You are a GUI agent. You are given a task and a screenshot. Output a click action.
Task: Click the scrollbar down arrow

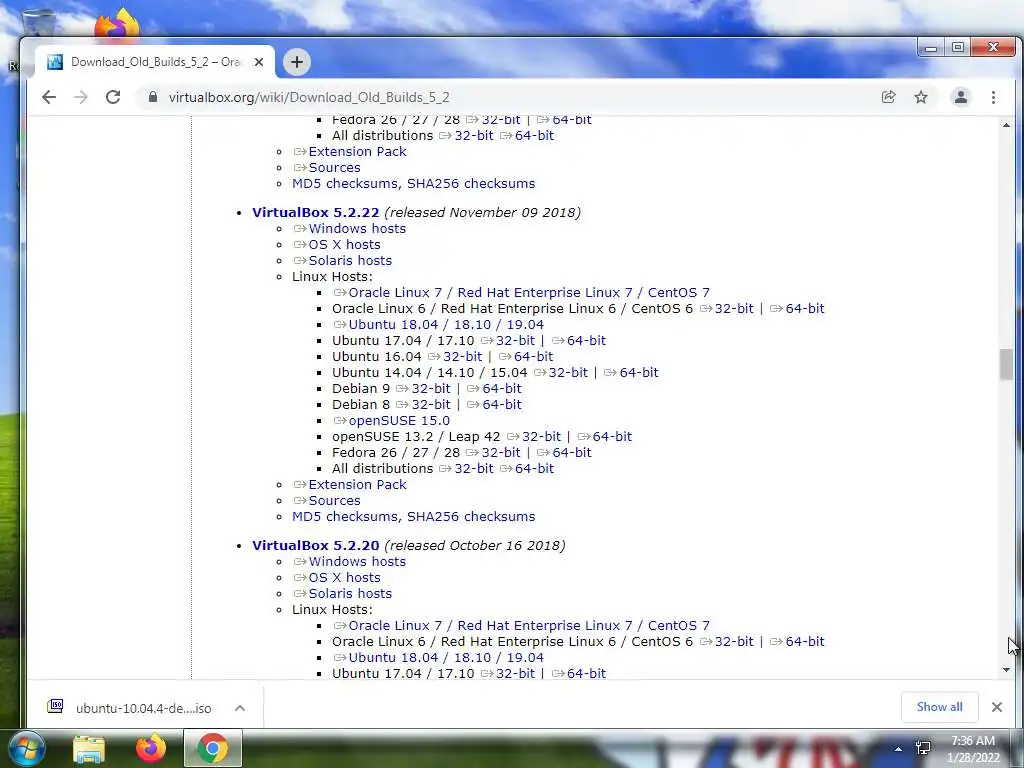point(1006,670)
